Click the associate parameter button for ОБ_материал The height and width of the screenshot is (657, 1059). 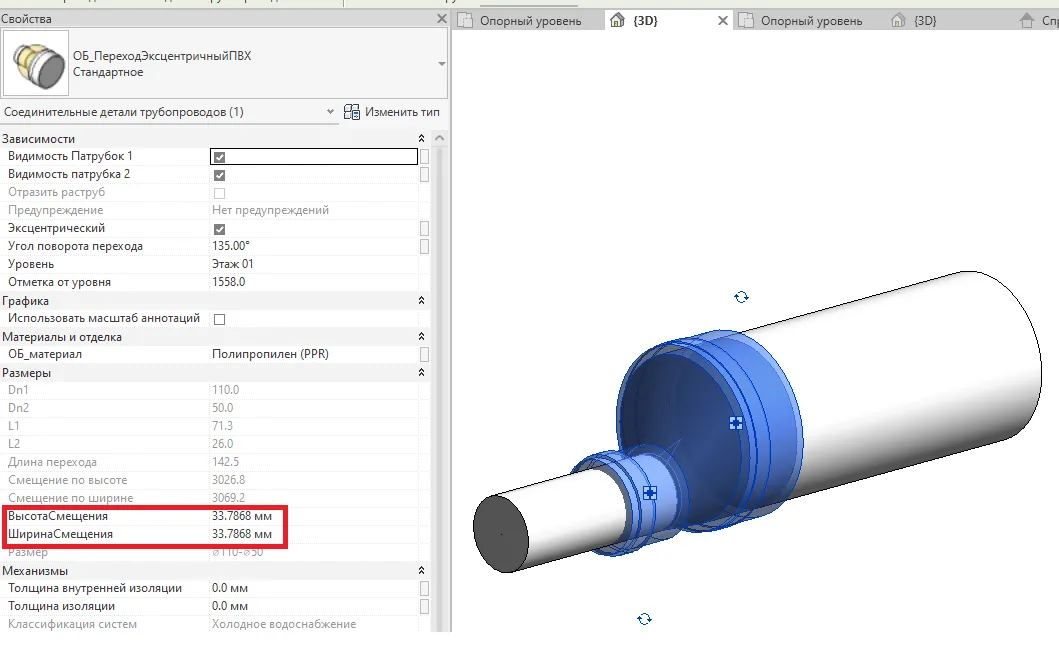pos(425,355)
